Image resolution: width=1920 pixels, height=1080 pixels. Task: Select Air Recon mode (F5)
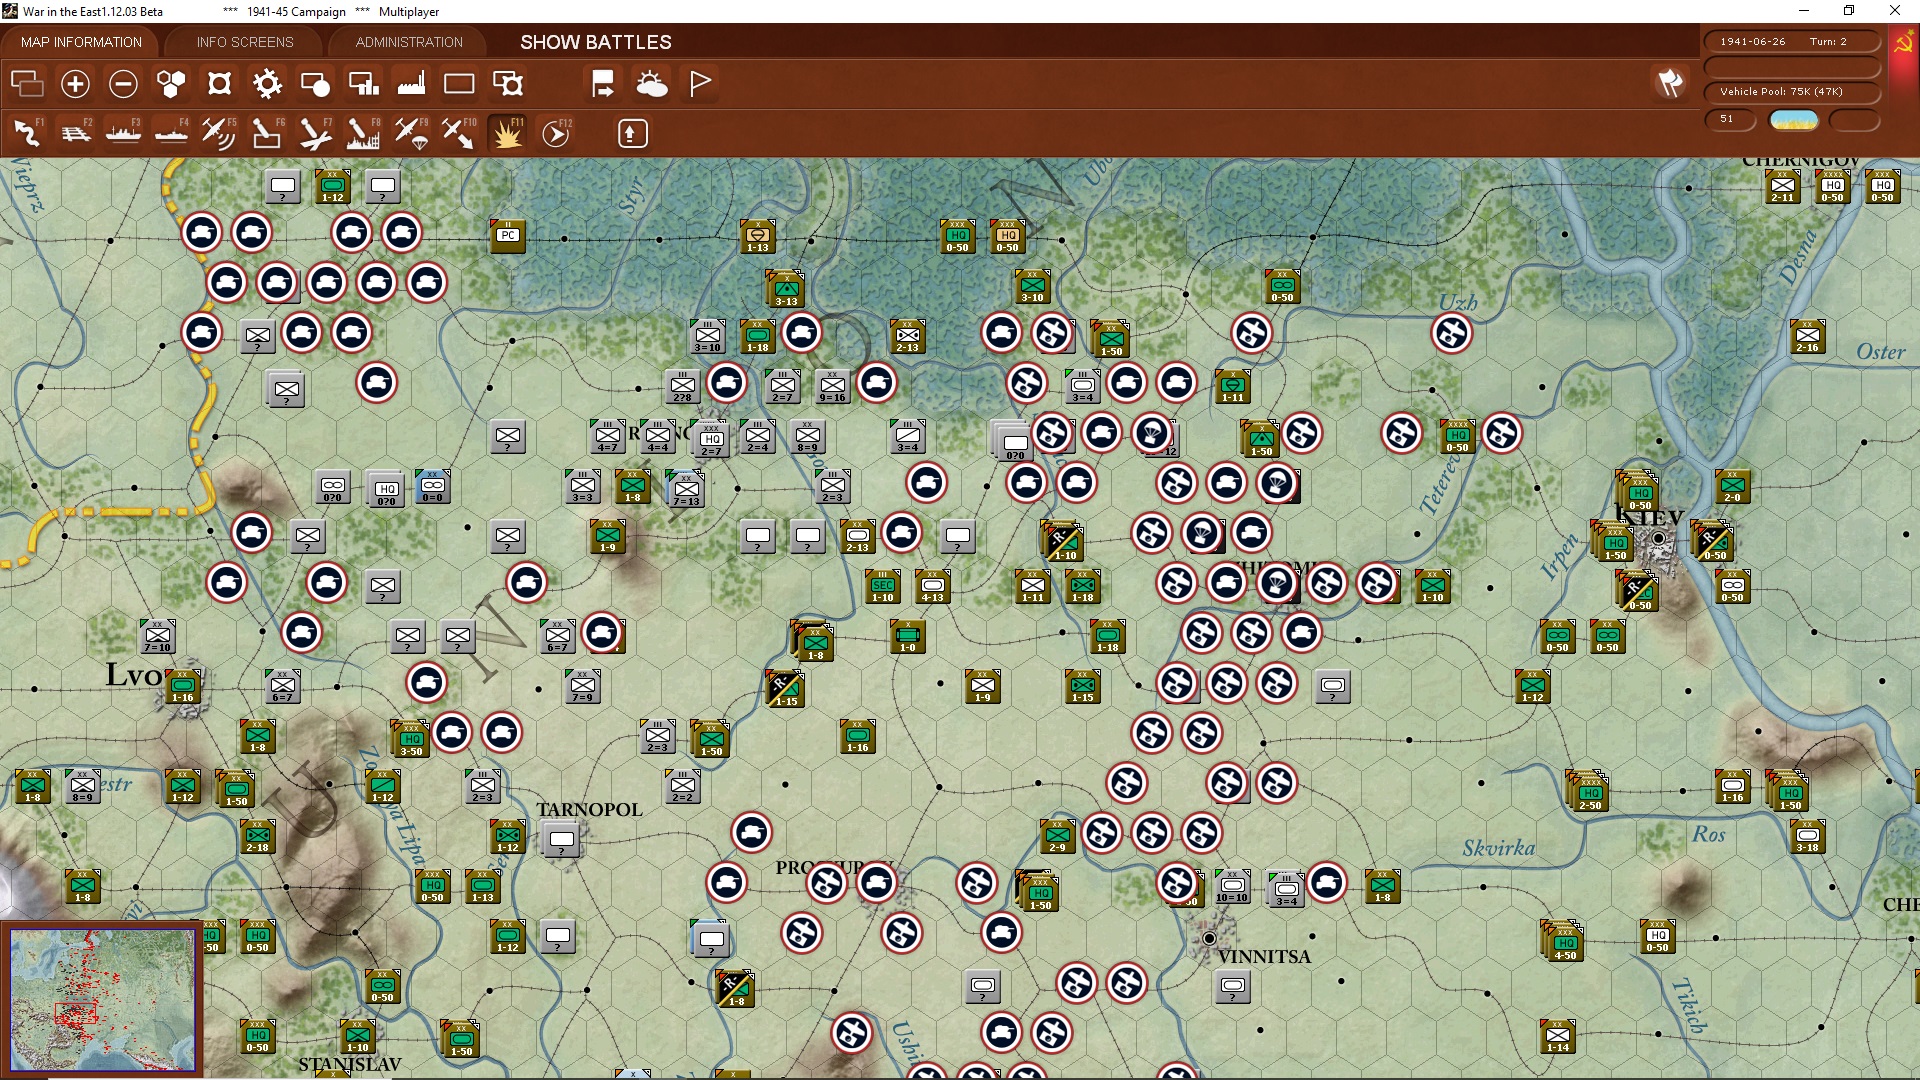218,133
